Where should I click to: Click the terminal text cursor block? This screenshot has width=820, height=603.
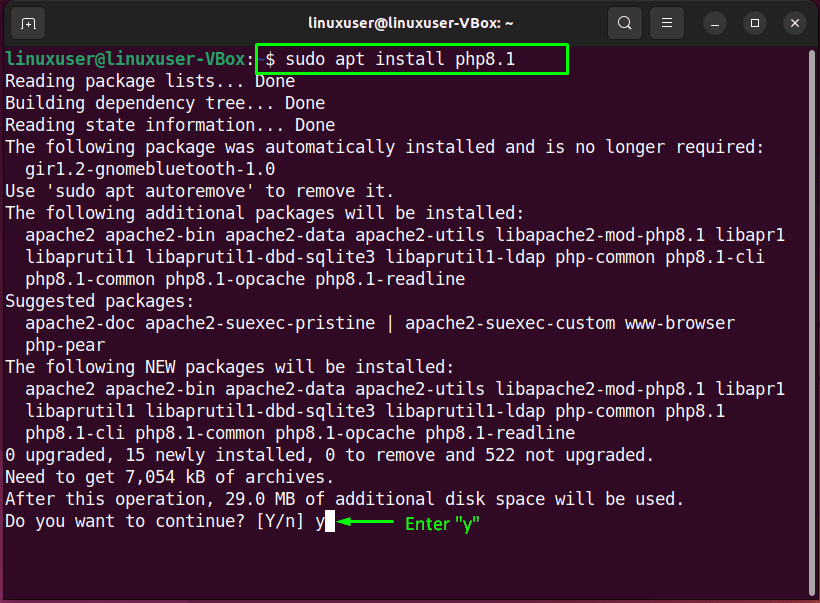pyautogui.click(x=330, y=521)
